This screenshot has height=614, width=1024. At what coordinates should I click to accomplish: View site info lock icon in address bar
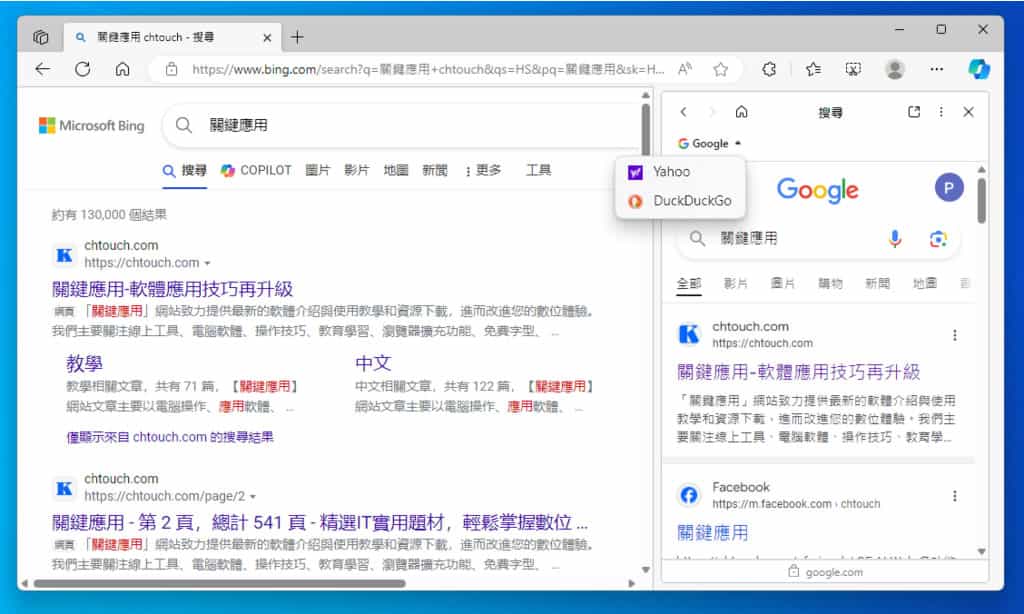[x=171, y=69]
